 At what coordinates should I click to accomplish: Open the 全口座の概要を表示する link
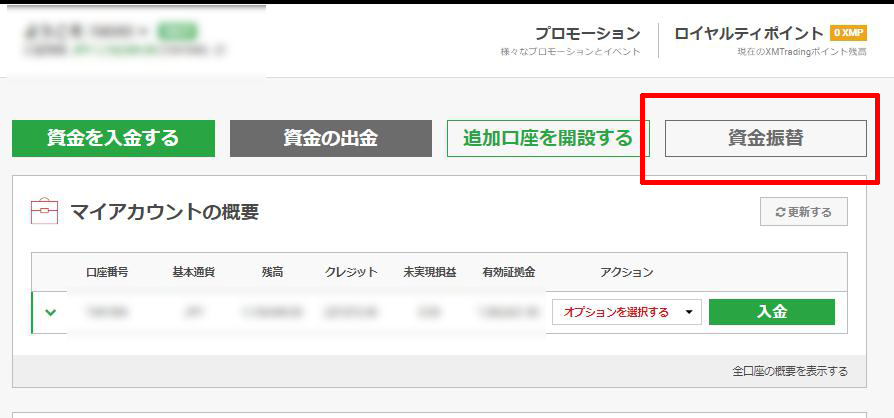point(789,371)
